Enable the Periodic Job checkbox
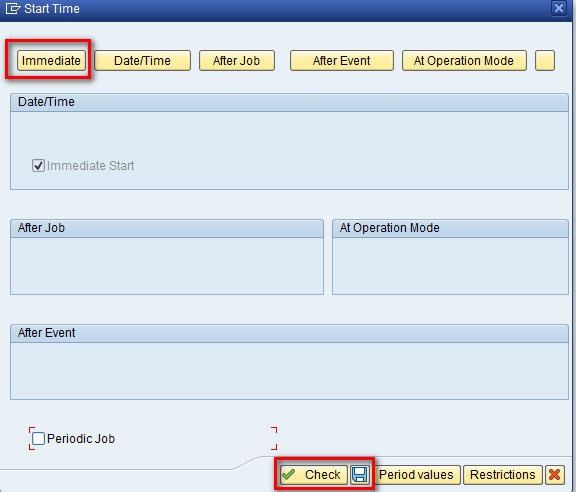The height and width of the screenshot is (492, 576). tap(38, 438)
